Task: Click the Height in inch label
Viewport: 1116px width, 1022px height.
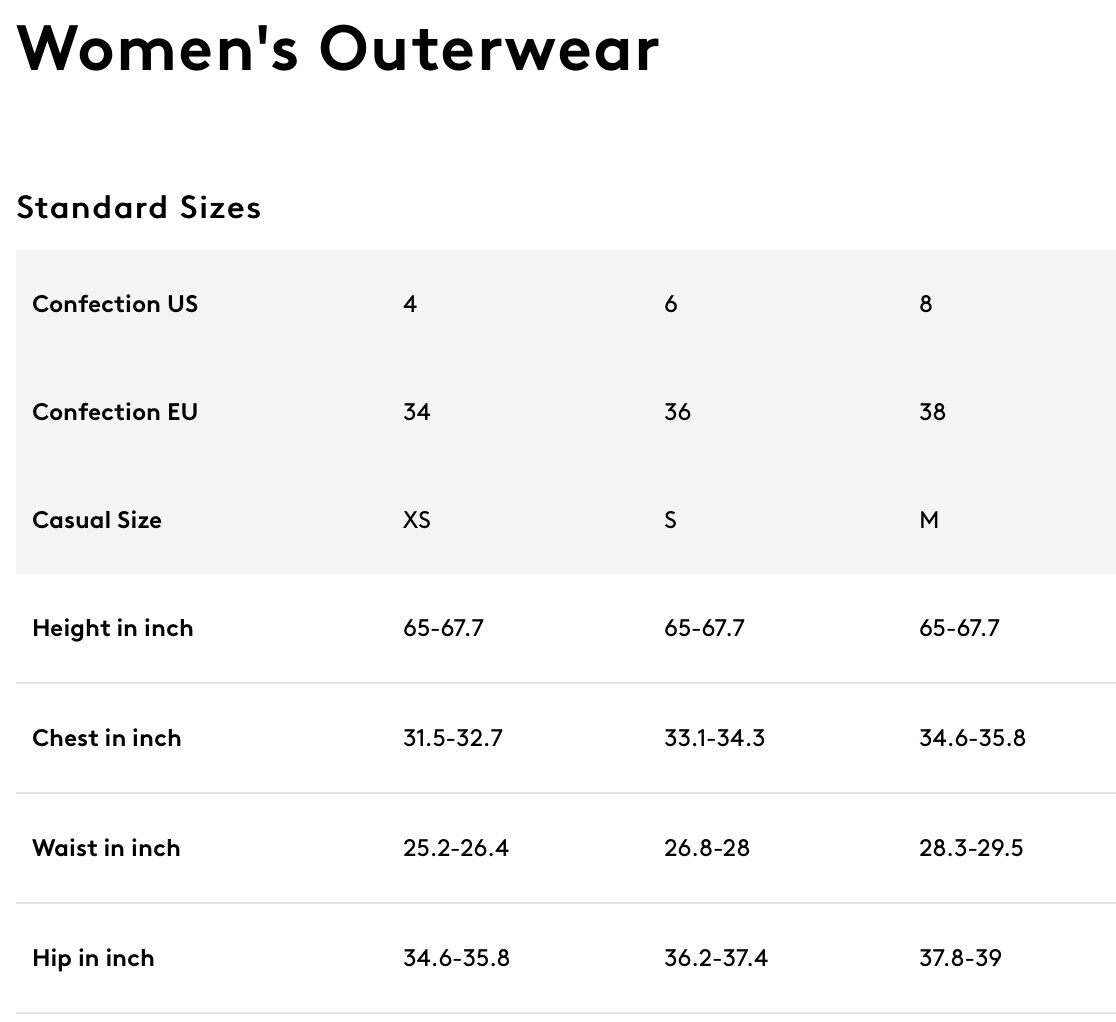Action: click(112, 628)
